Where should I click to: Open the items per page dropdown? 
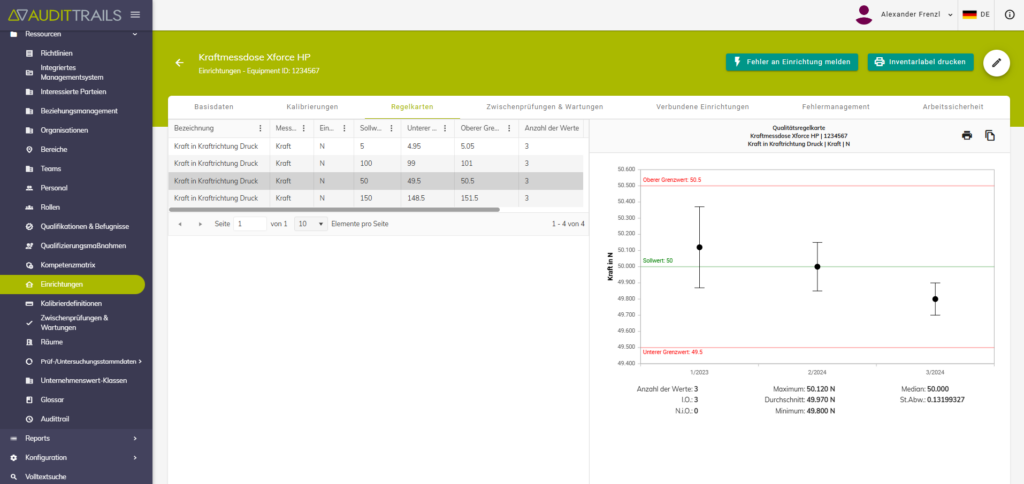(310, 224)
